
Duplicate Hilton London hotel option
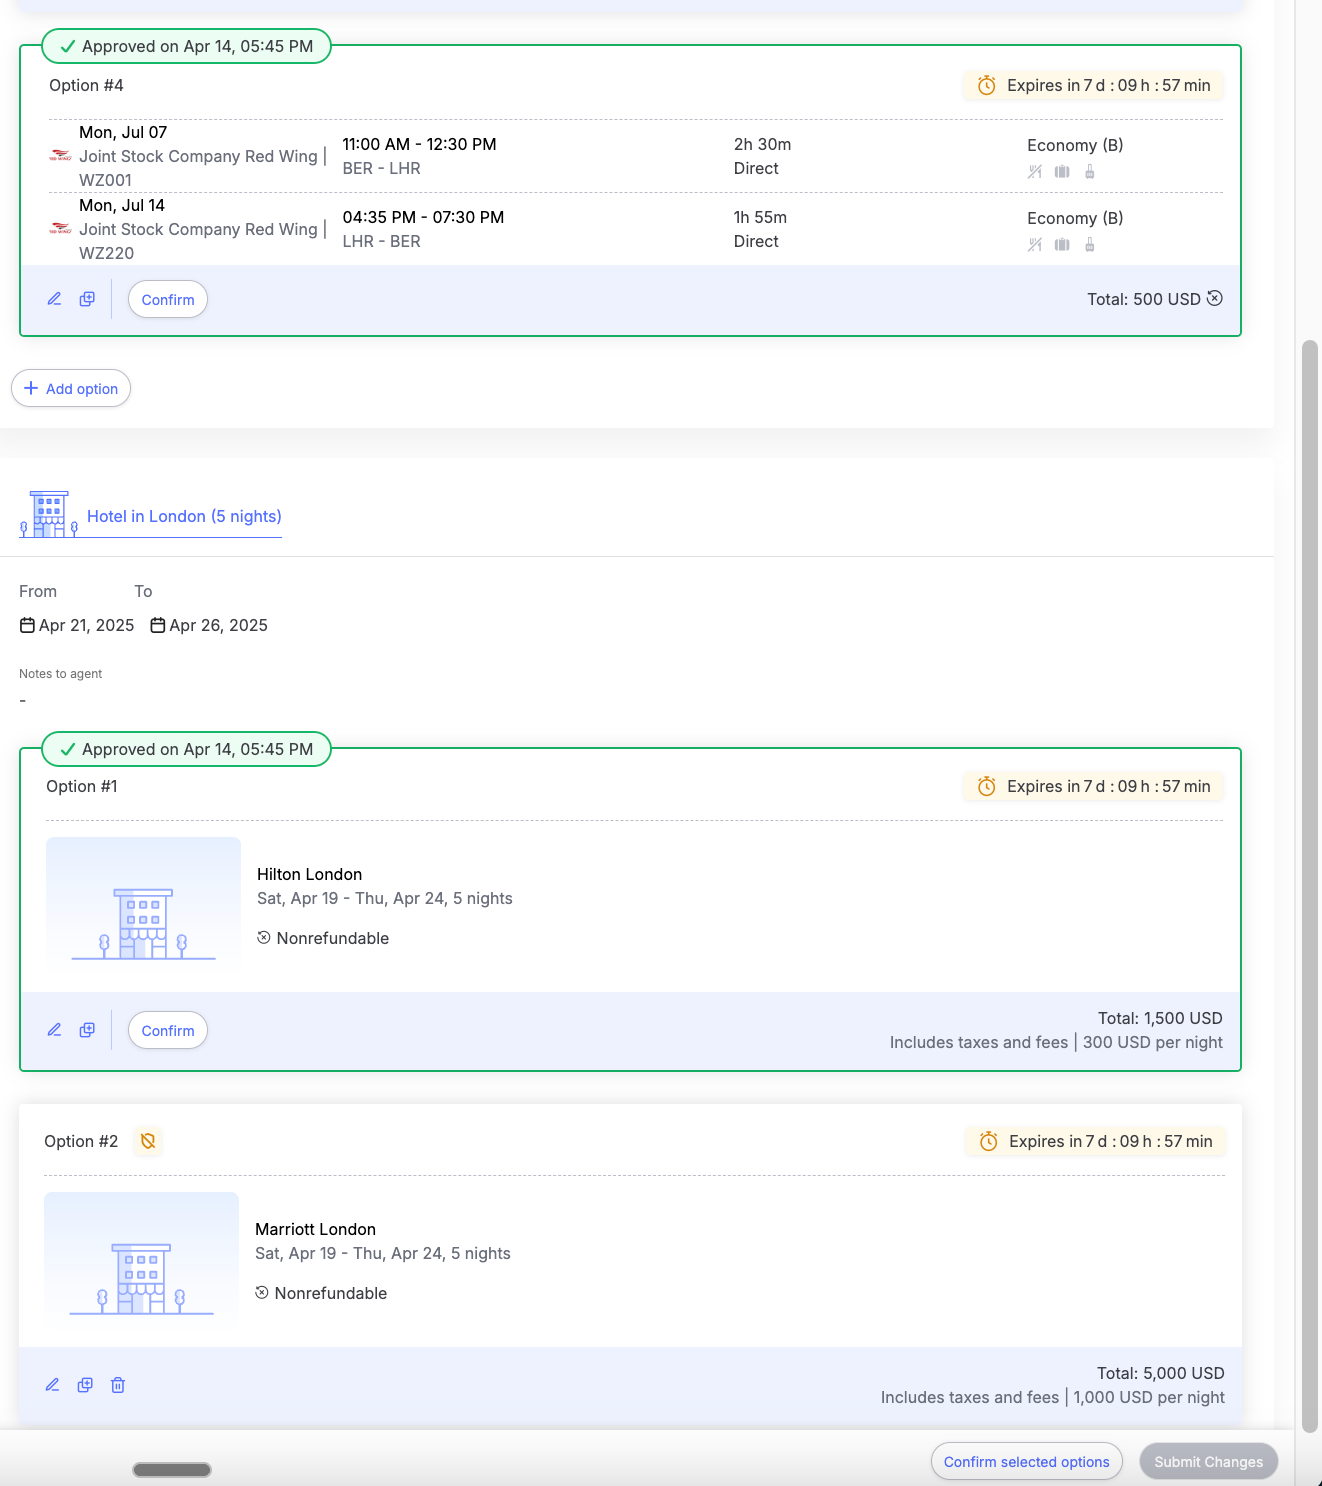(87, 1030)
